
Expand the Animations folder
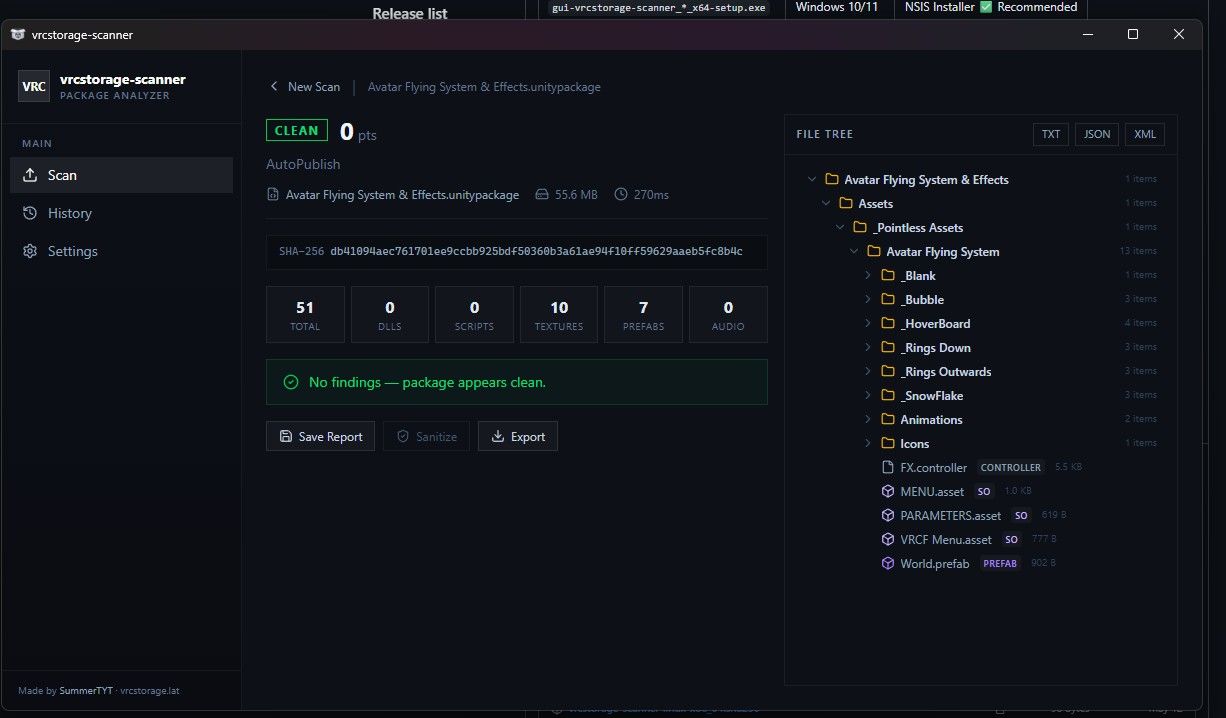pyautogui.click(x=868, y=420)
